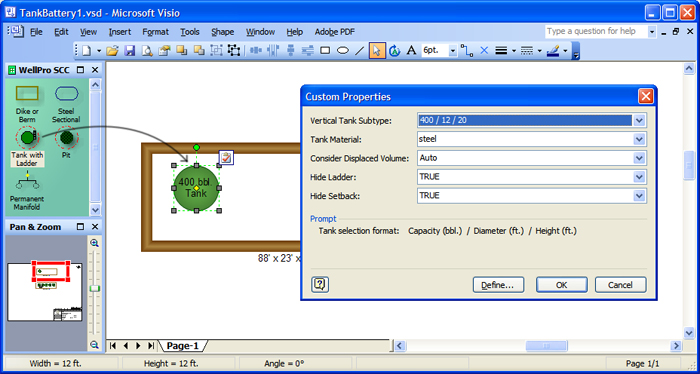The image size is (700, 374).
Task: Click the blue X connection point tool
Action: pyautogui.click(x=484, y=51)
